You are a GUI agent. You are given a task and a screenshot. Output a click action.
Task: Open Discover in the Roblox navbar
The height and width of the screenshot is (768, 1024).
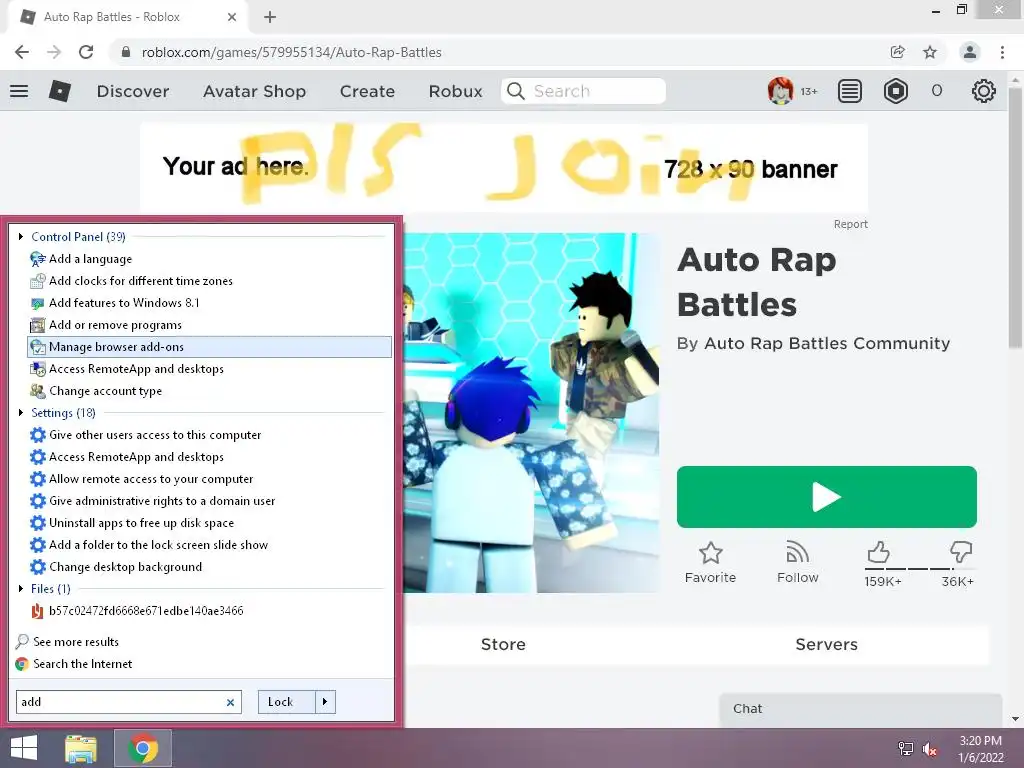tap(133, 91)
